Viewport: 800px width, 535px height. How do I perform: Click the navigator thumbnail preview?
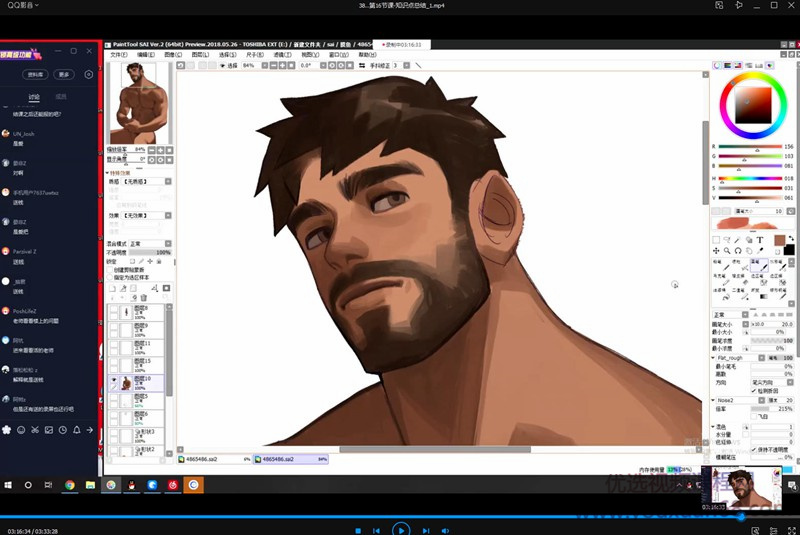139,101
